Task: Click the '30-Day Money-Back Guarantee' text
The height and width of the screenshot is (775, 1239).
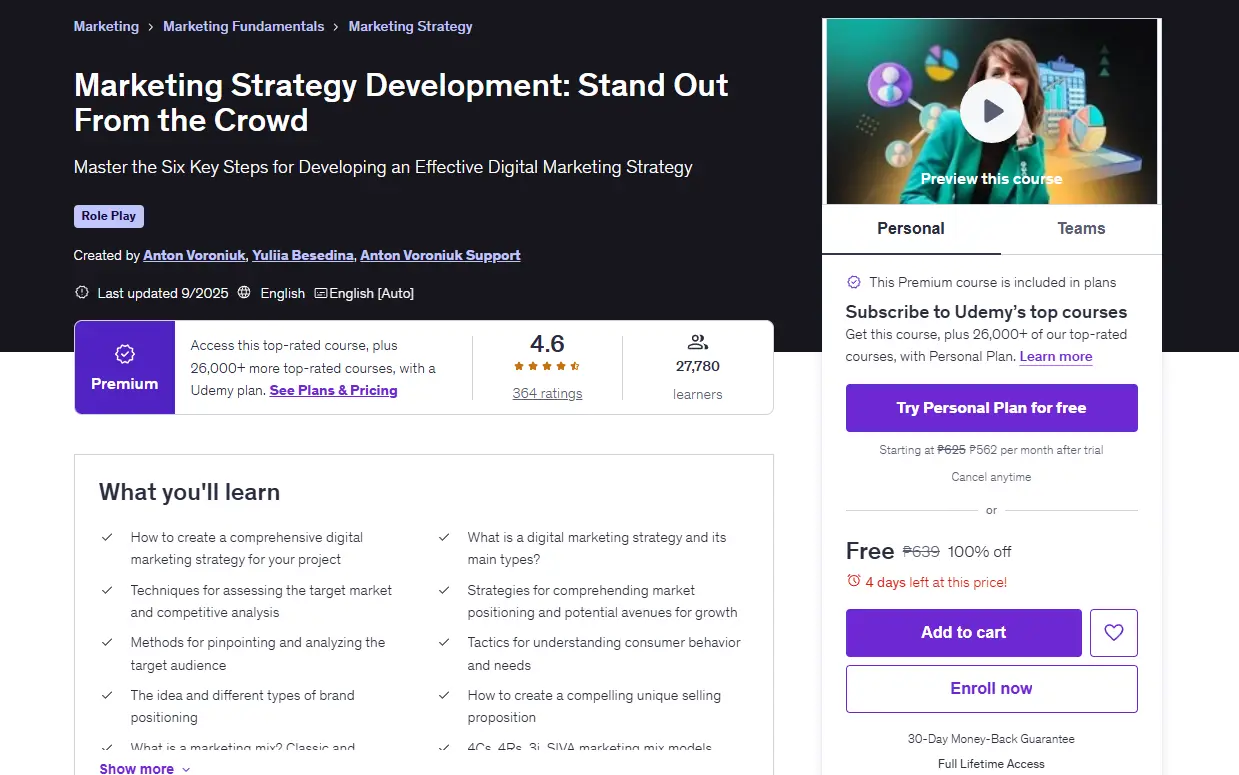Action: (x=991, y=739)
